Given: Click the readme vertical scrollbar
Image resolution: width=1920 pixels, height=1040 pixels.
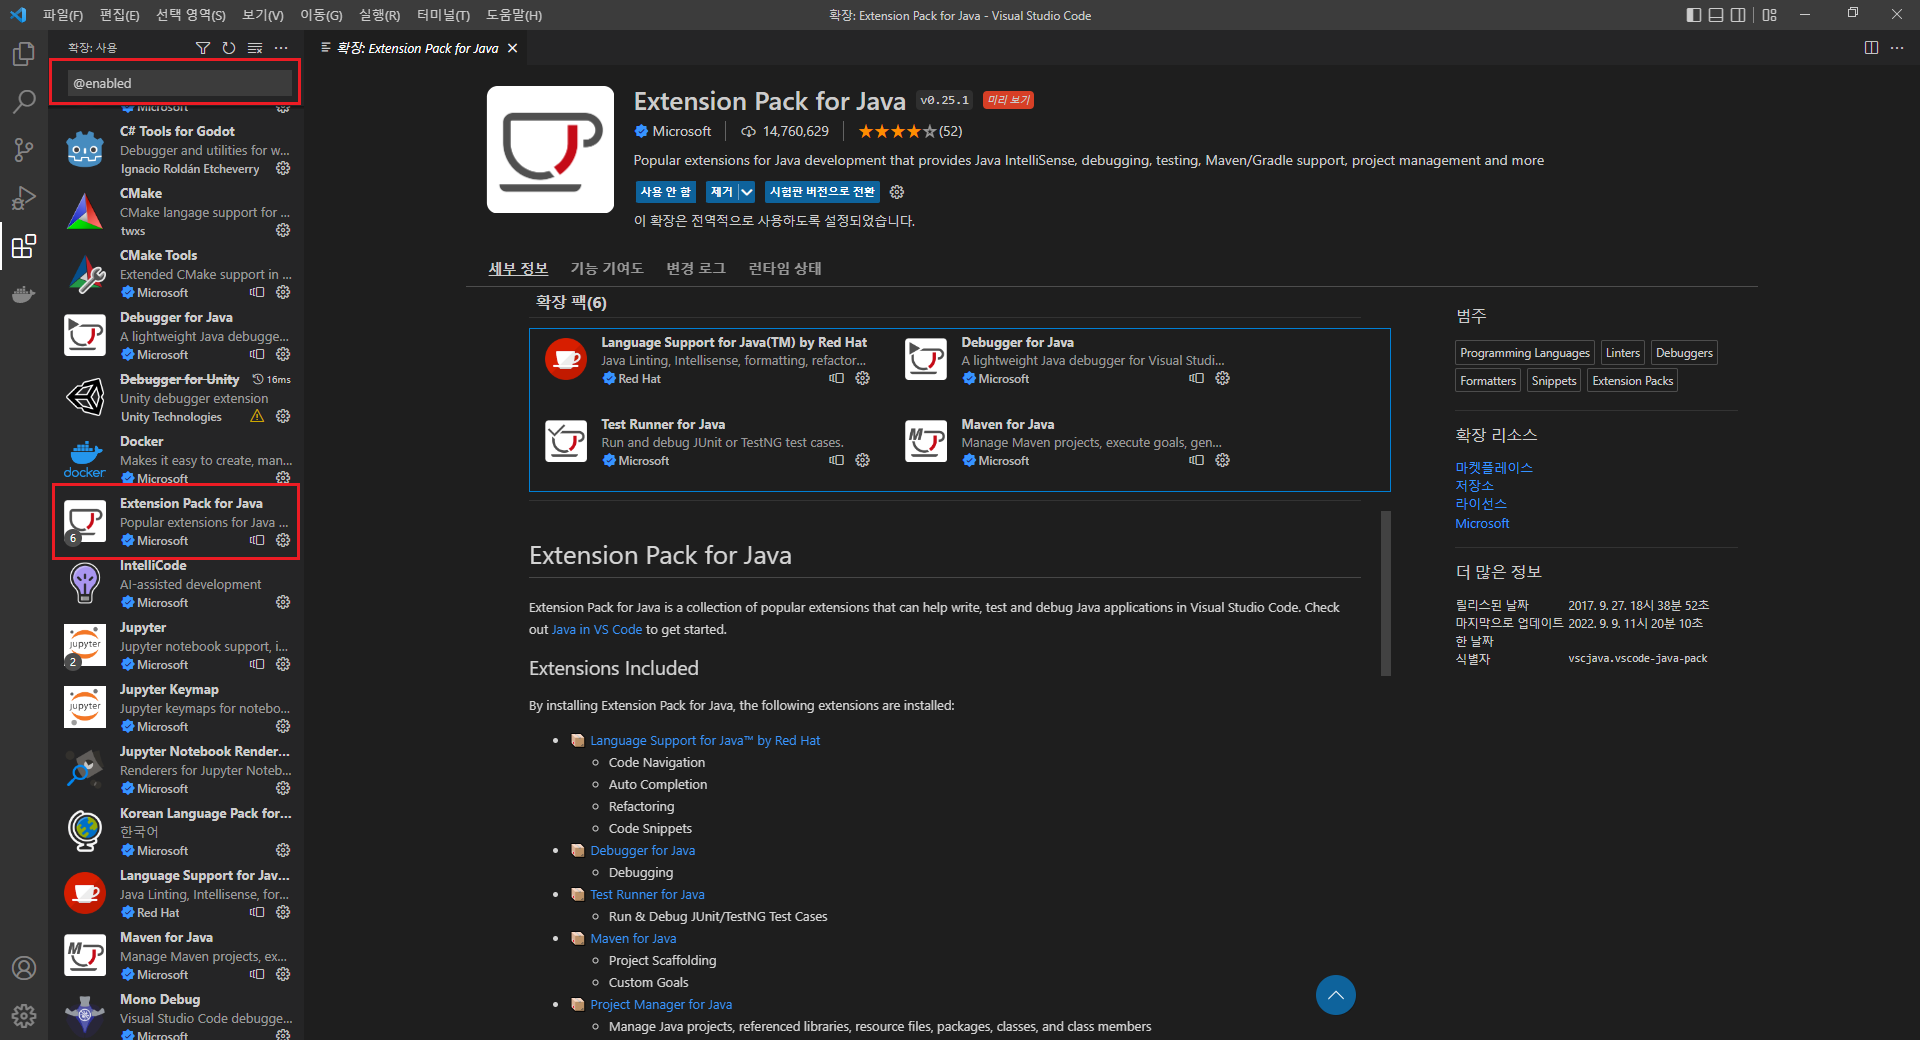Looking at the screenshot, I should click(x=1386, y=593).
